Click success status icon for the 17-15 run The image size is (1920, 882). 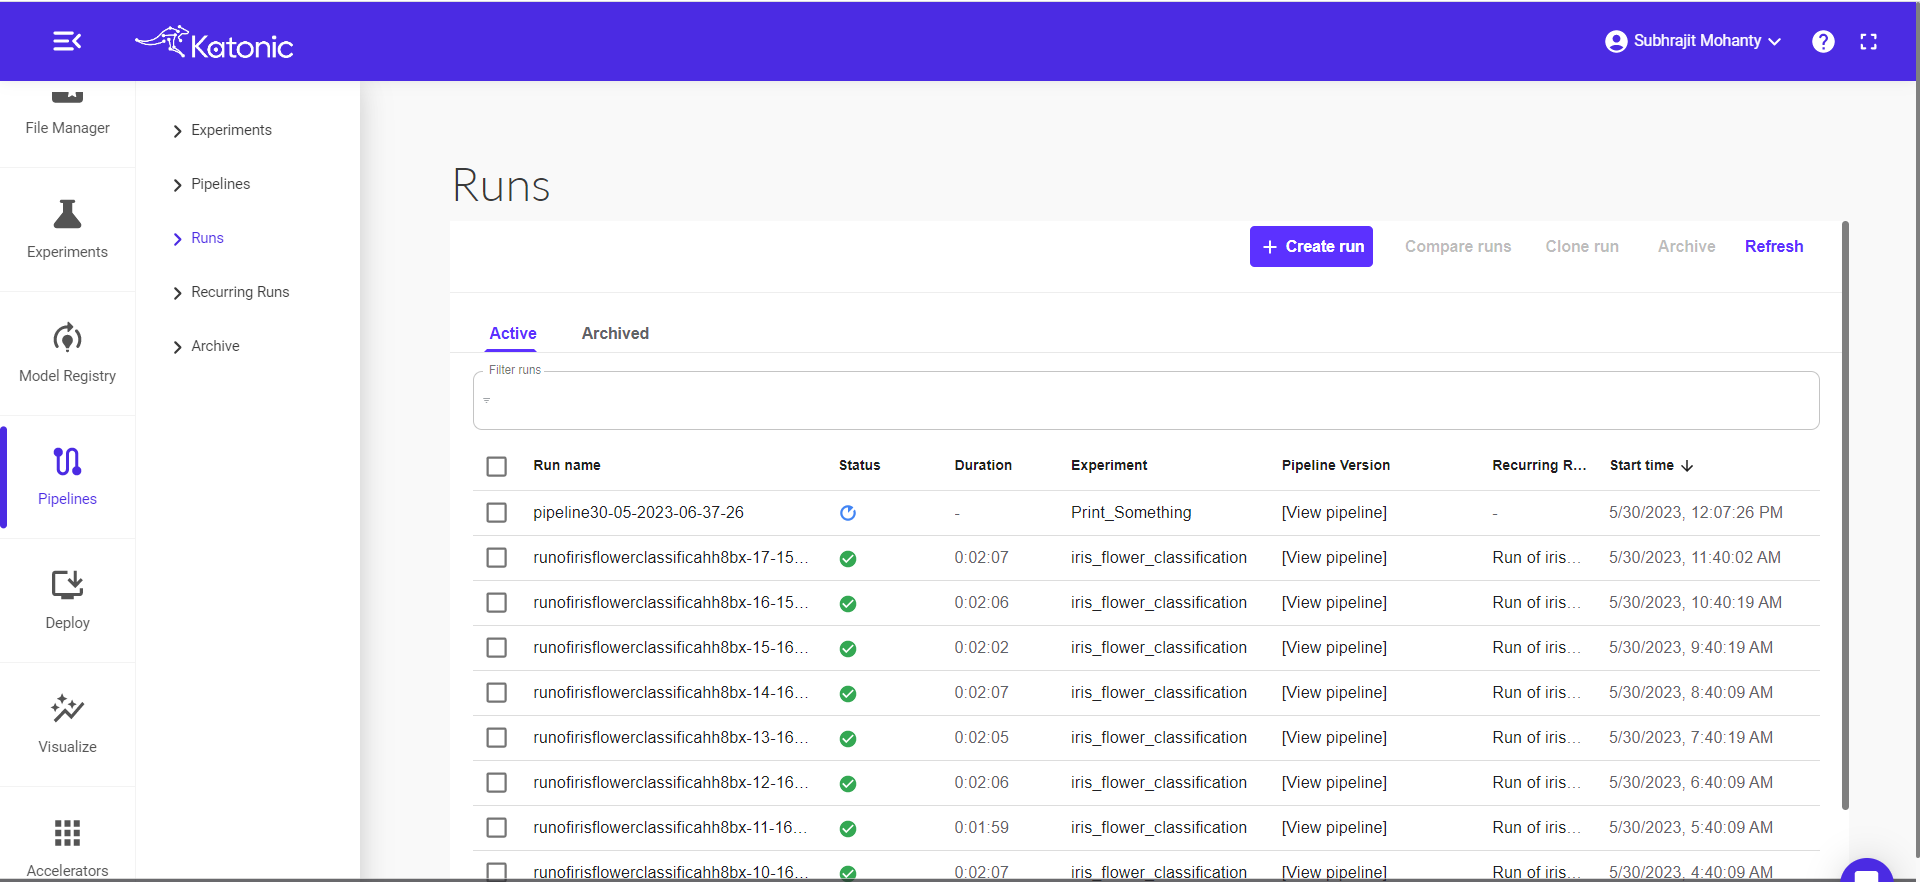[848, 558]
